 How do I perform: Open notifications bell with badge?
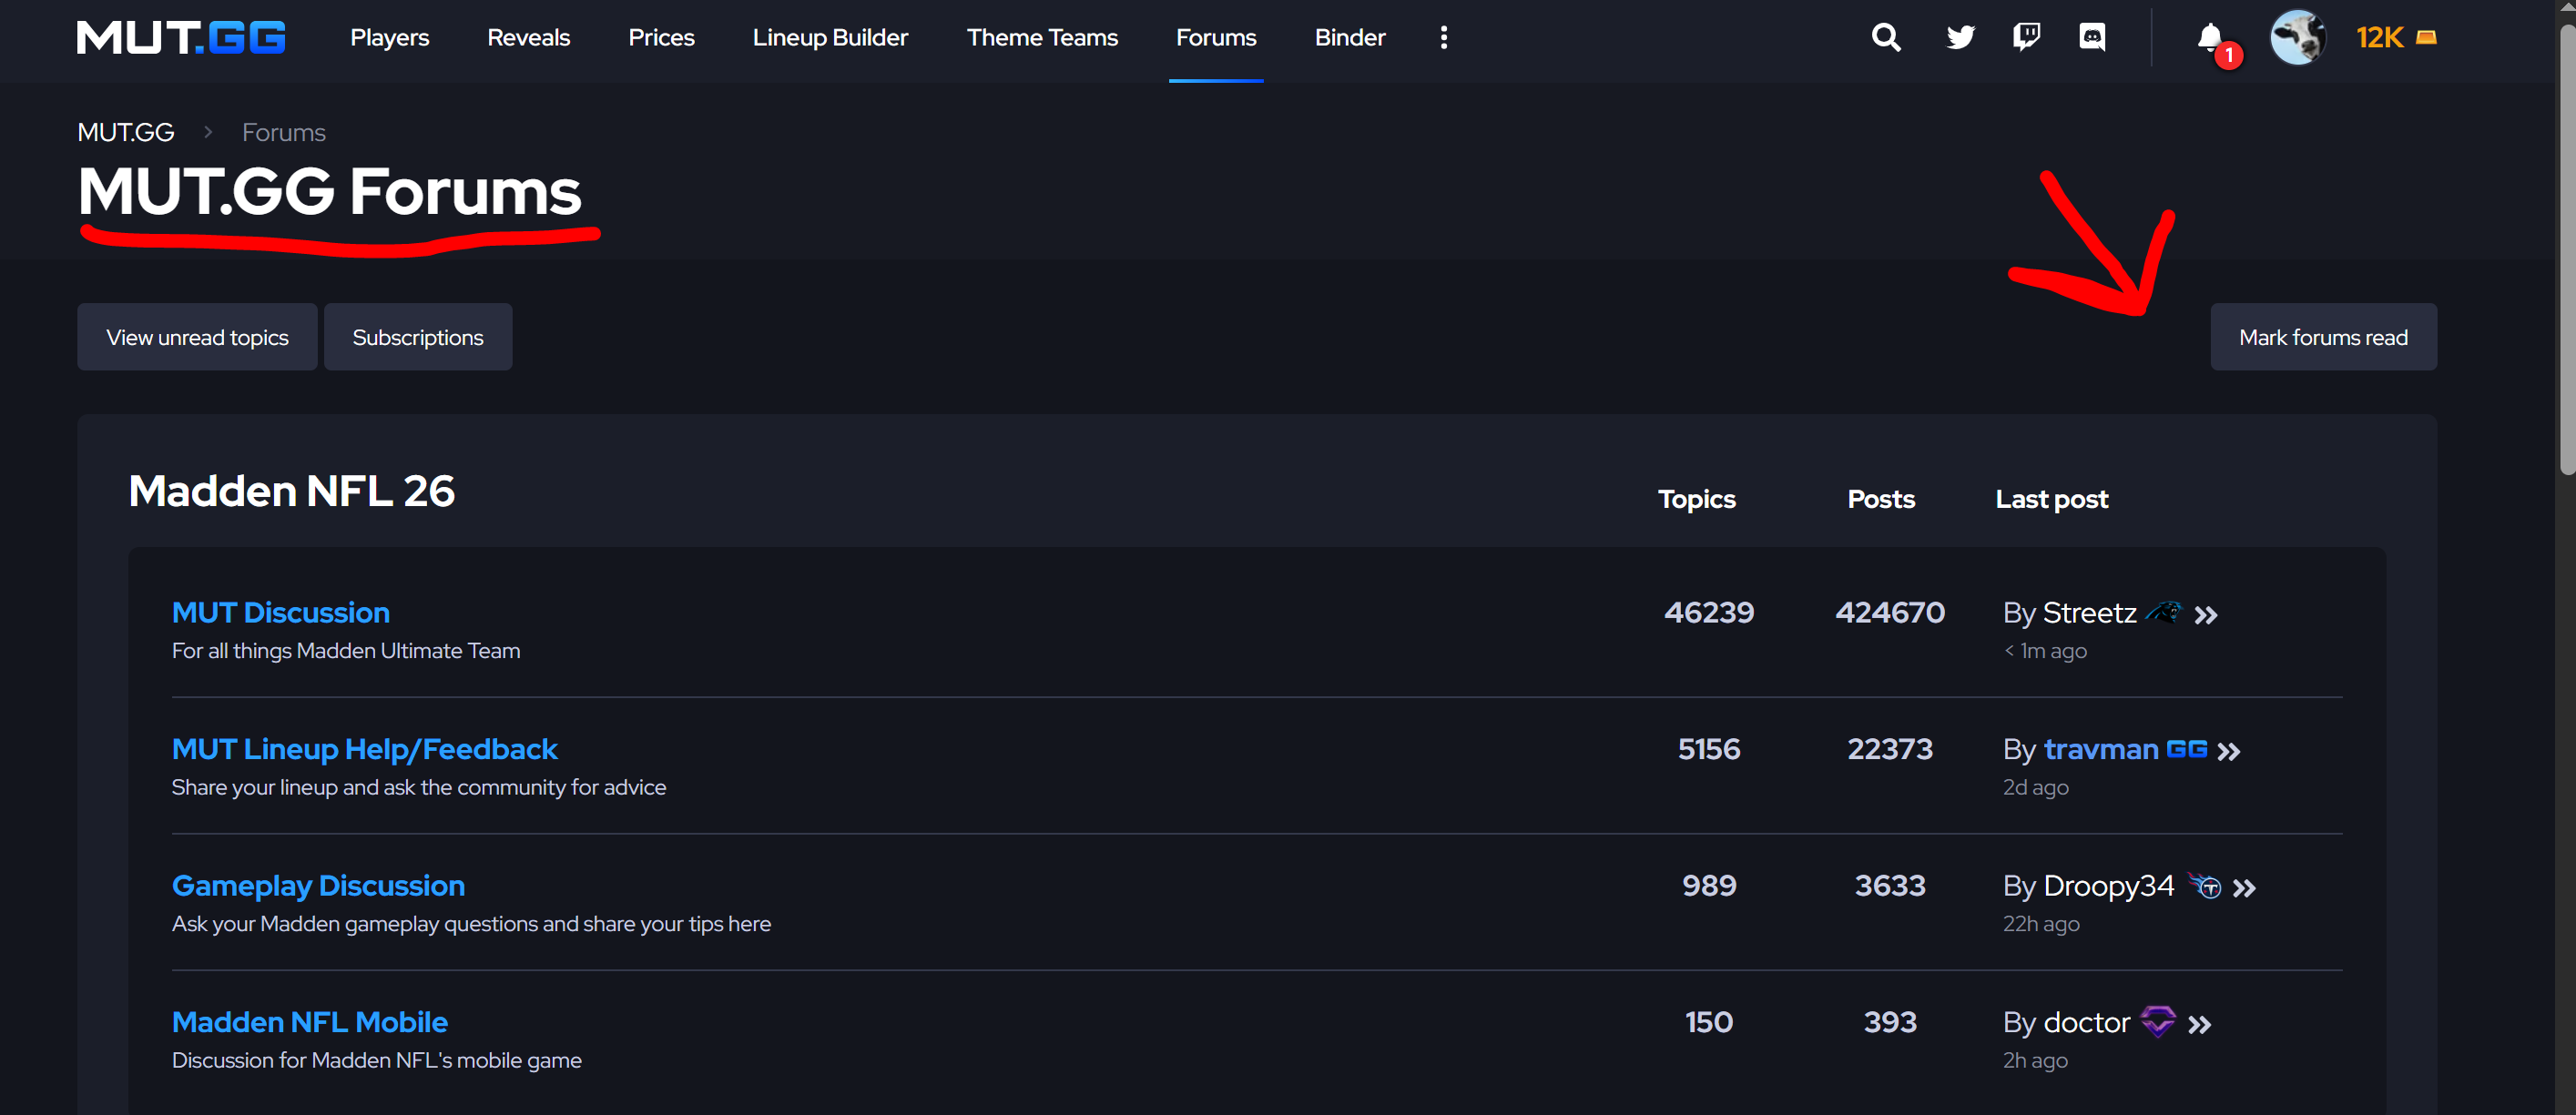click(x=2210, y=38)
